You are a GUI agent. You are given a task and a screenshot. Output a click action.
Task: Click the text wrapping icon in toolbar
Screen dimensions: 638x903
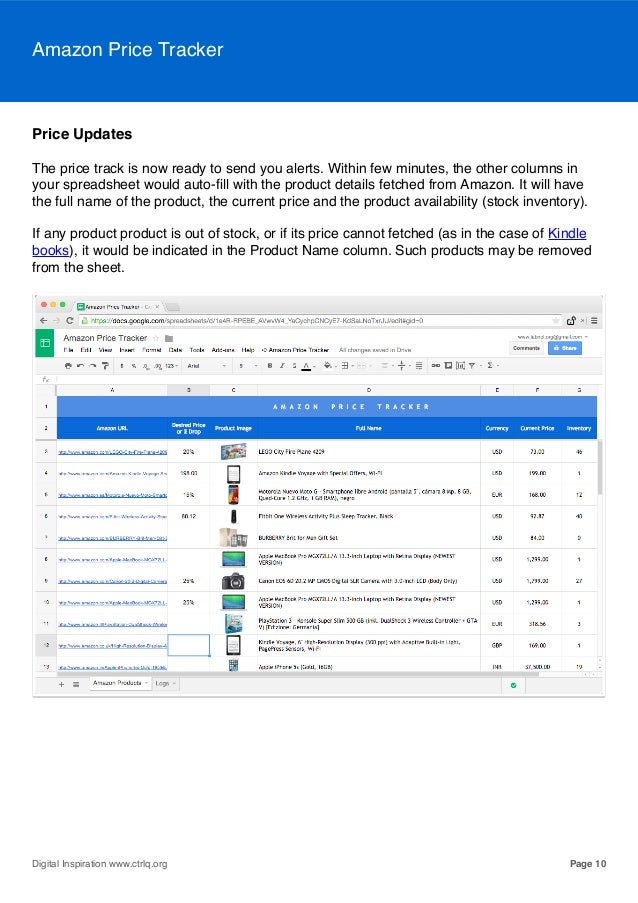pyautogui.click(x=419, y=366)
